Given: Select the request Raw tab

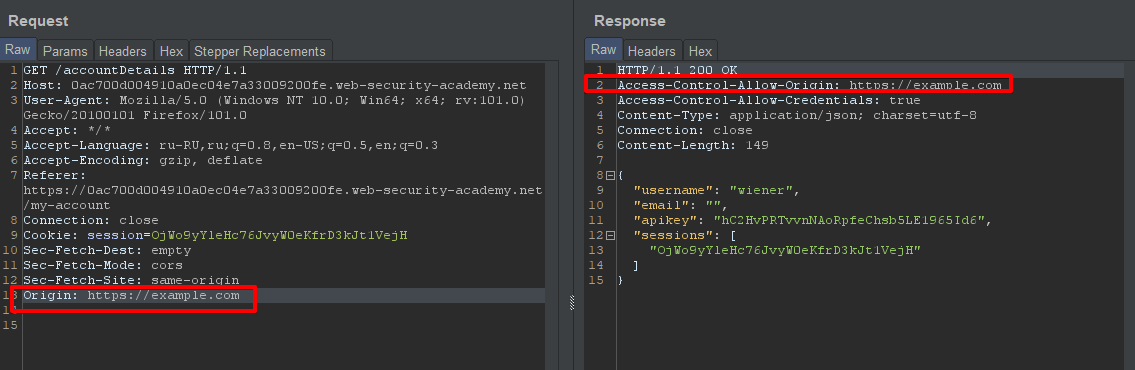Looking at the screenshot, I should (18, 50).
